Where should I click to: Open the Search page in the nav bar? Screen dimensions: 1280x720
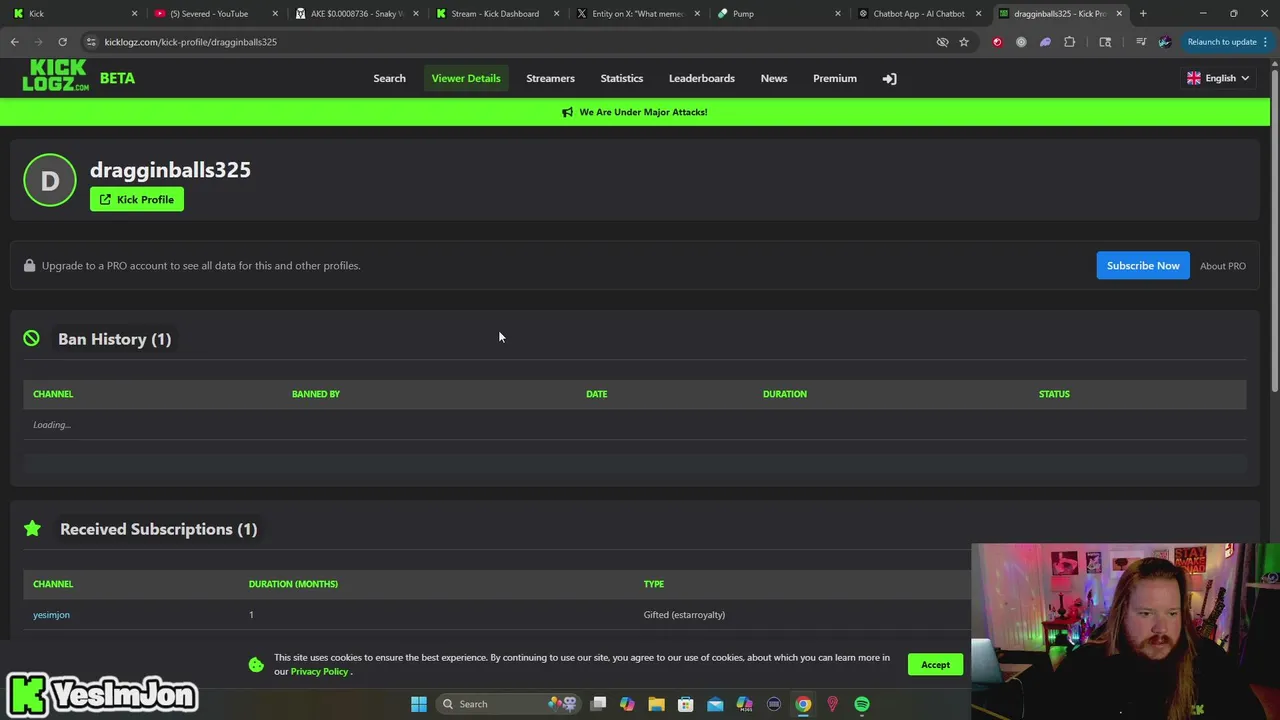coord(389,78)
